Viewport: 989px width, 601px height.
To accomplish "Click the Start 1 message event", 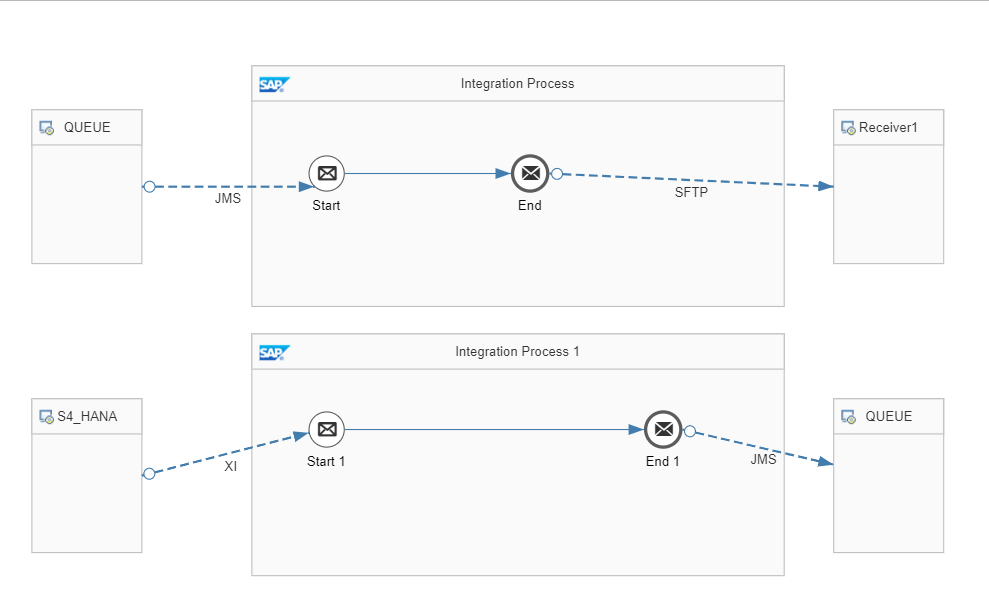I will pyautogui.click(x=326, y=430).
